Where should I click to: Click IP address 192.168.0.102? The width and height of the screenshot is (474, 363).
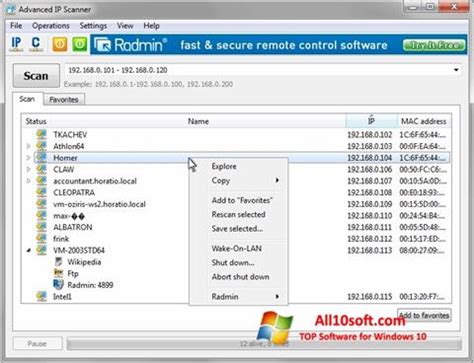(370, 135)
